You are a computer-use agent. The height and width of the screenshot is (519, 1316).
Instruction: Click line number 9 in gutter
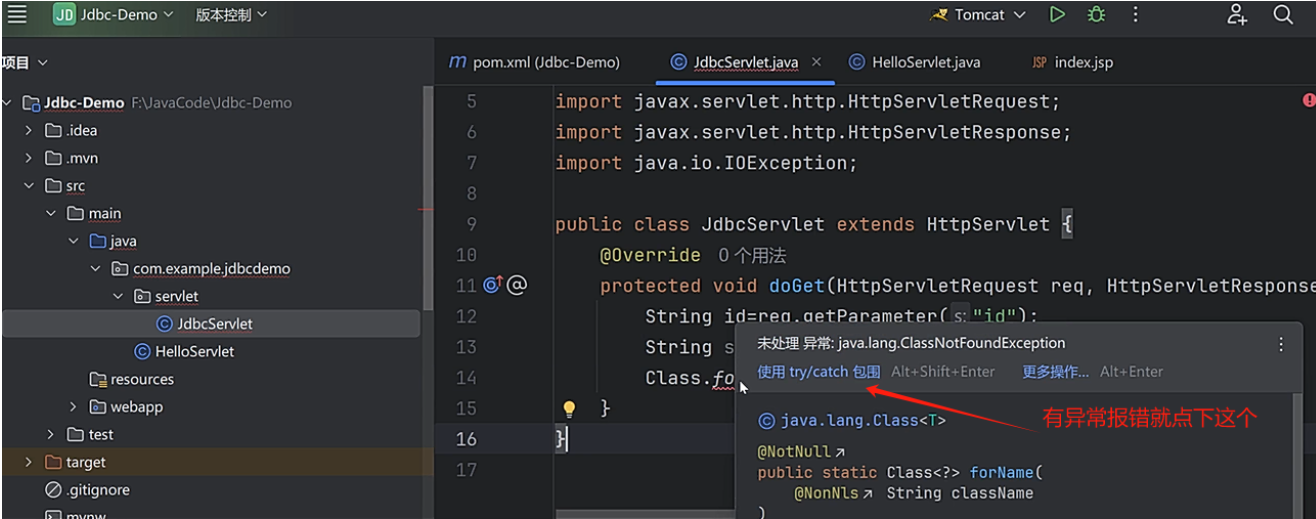[471, 225]
